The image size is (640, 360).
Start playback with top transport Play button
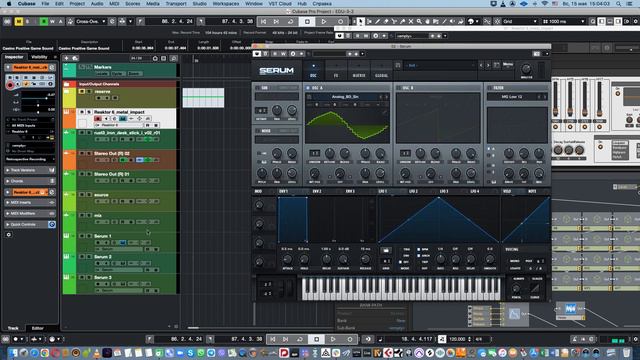[324, 21]
